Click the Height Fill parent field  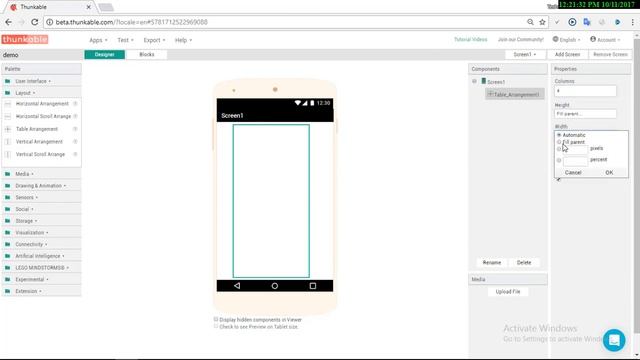point(585,114)
